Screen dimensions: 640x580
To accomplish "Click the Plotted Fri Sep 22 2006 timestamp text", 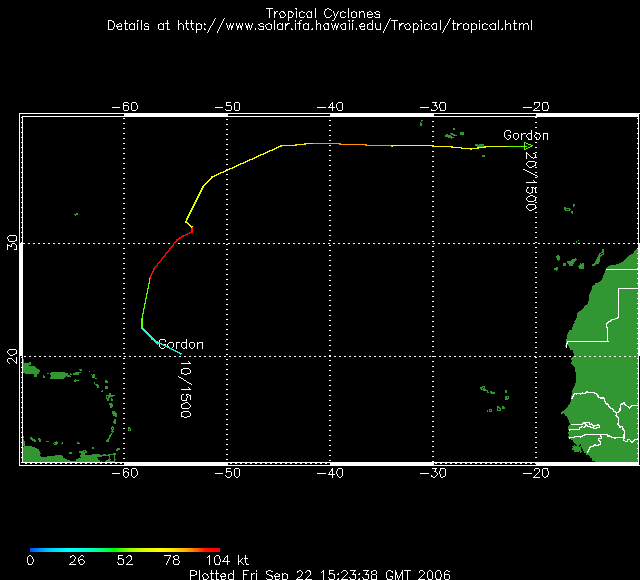I will 320,574.
